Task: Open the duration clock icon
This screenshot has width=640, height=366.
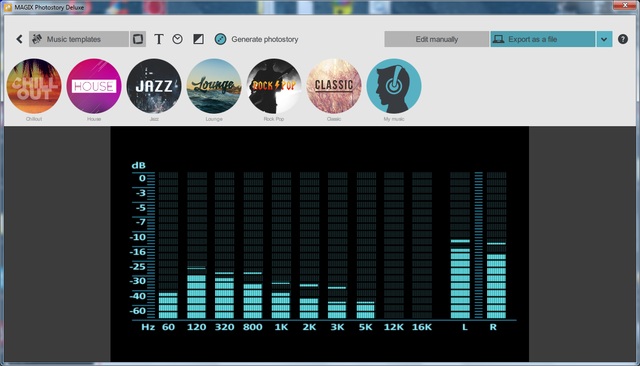Action: (x=178, y=39)
